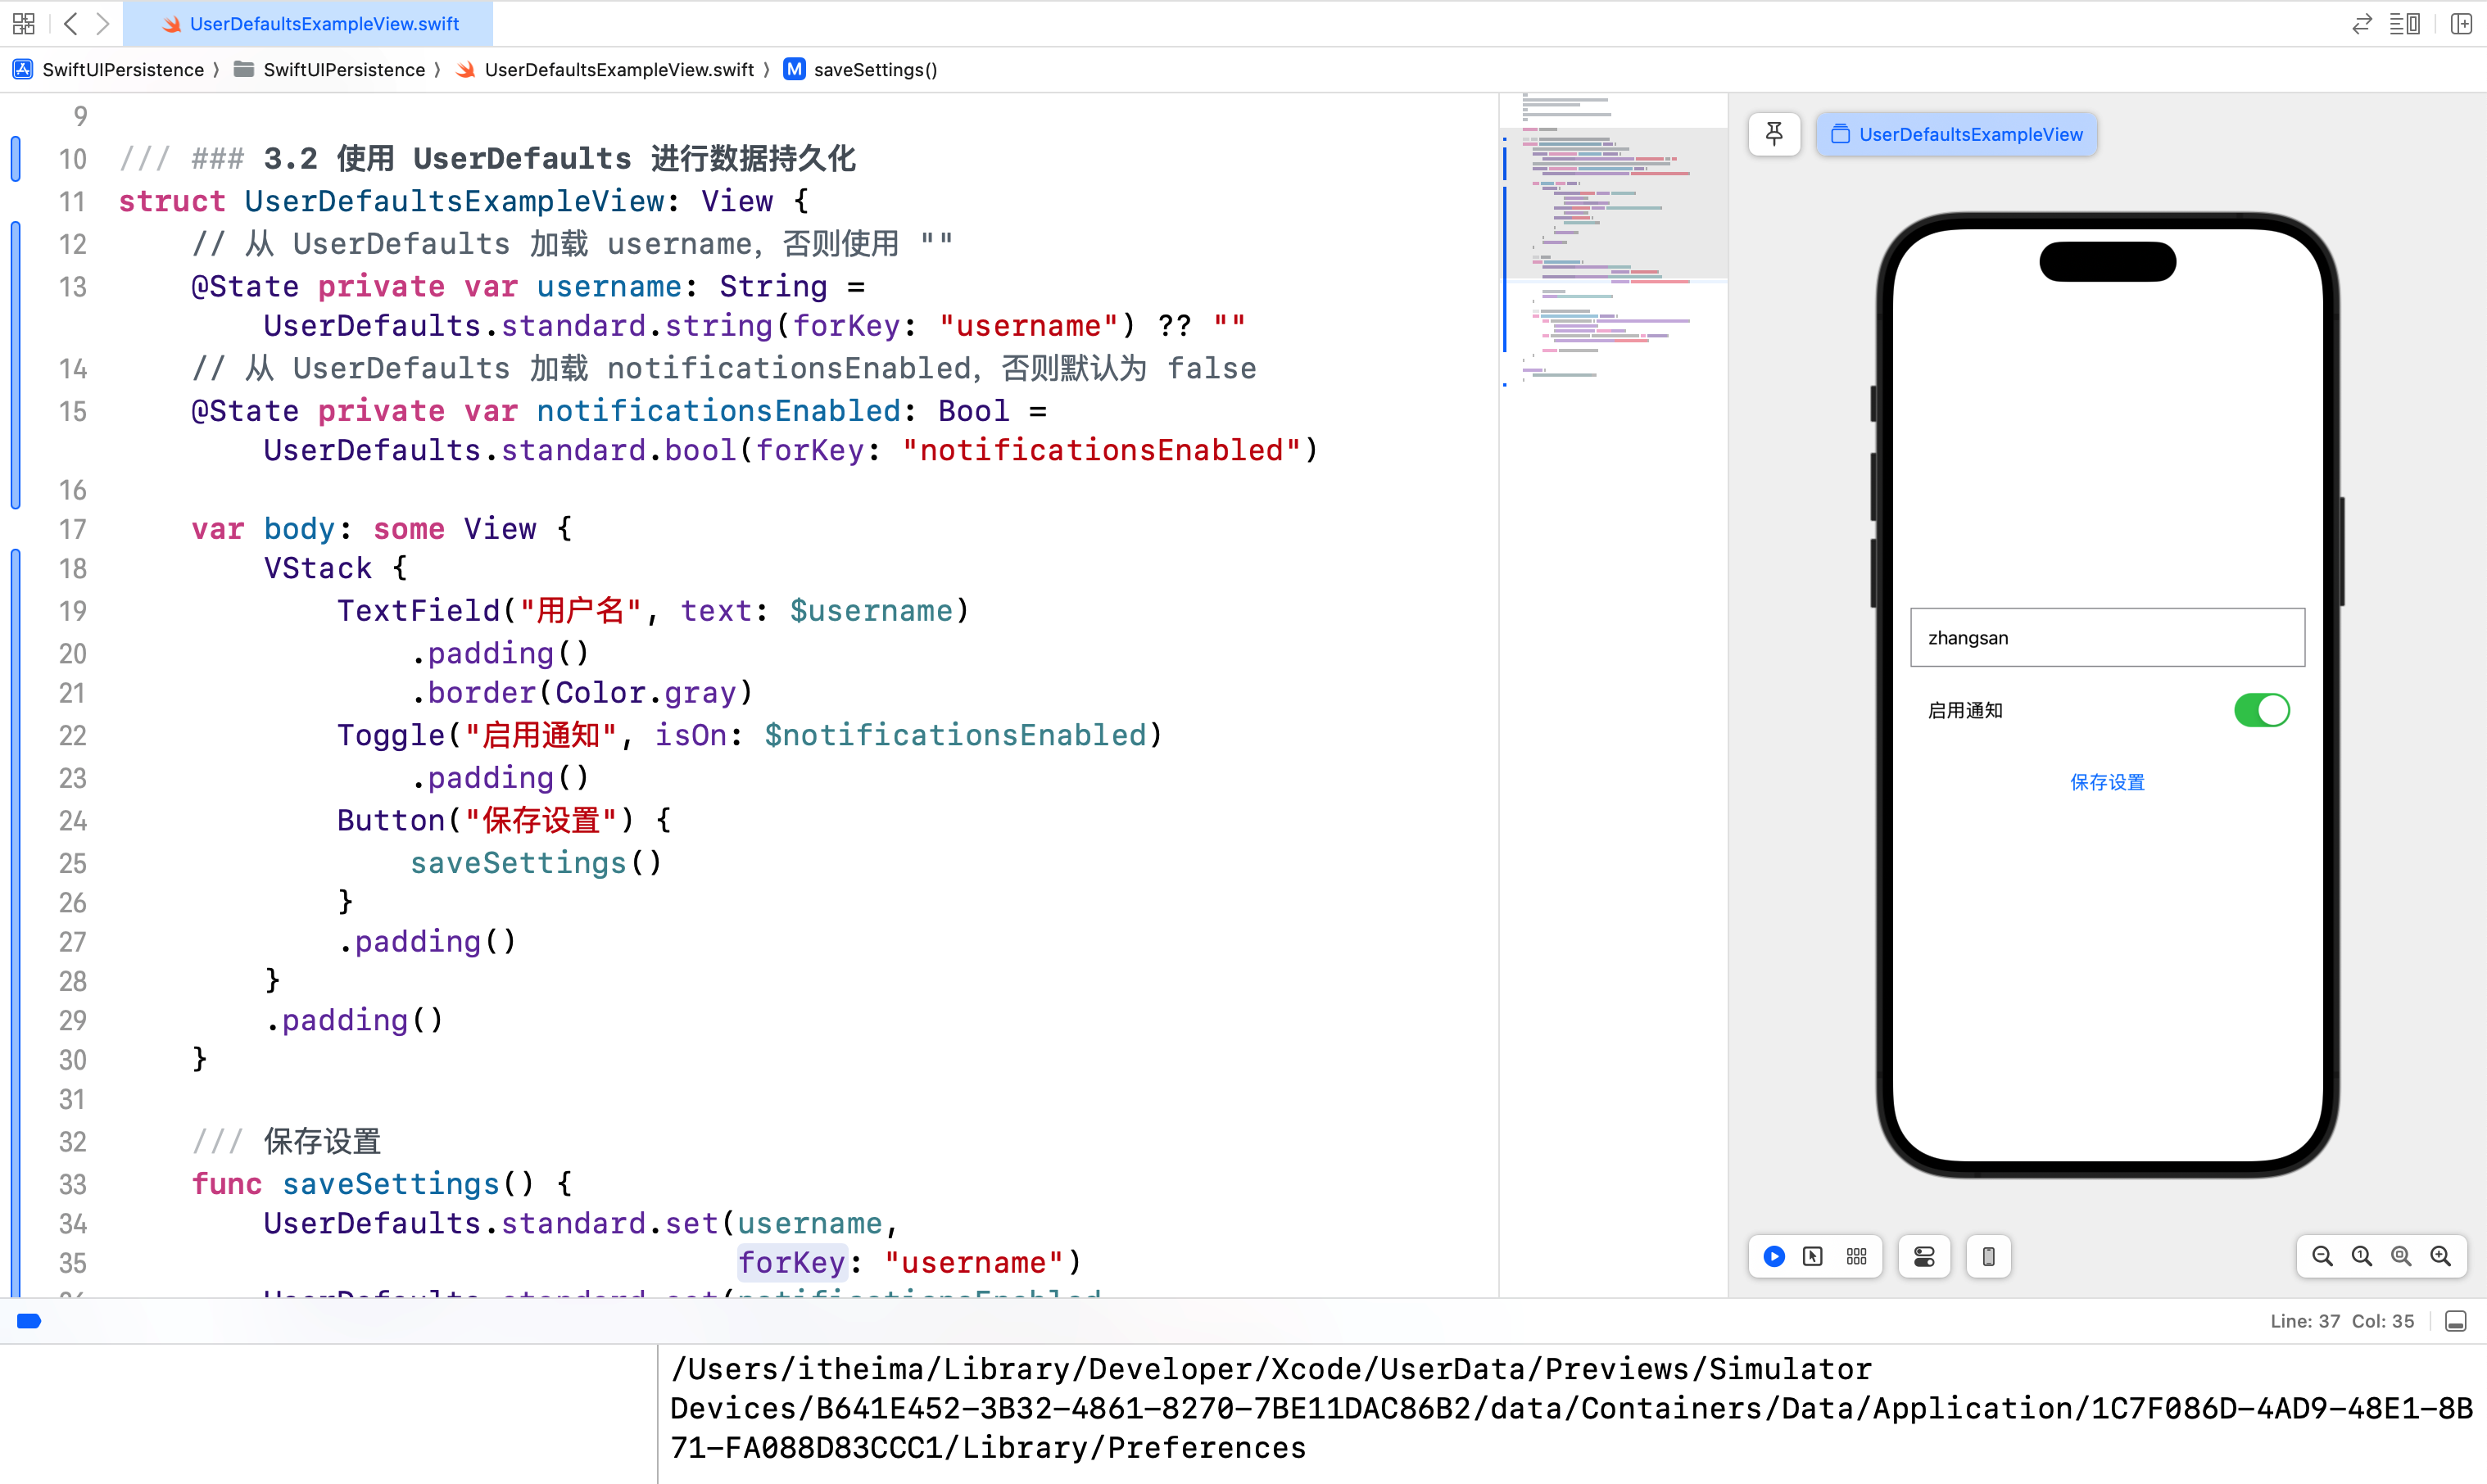Viewport: 2487px width, 1484px height.
Task: Click VStack on line 18
Action: pos(318,568)
